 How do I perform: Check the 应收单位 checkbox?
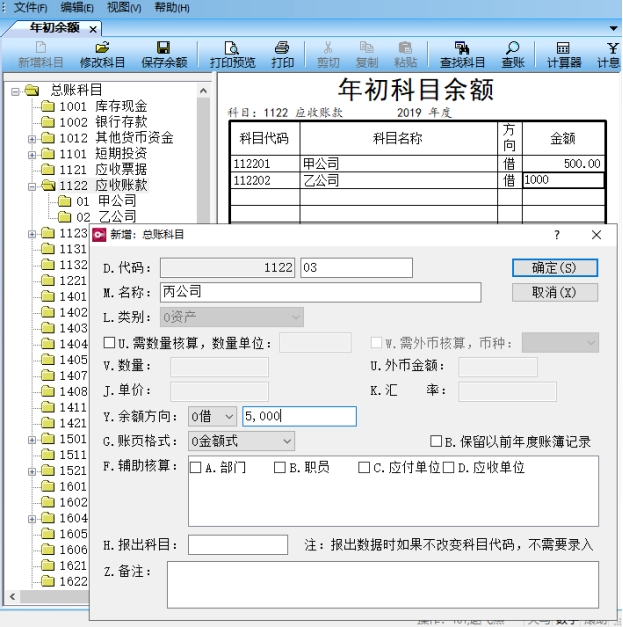pyautogui.click(x=449, y=467)
